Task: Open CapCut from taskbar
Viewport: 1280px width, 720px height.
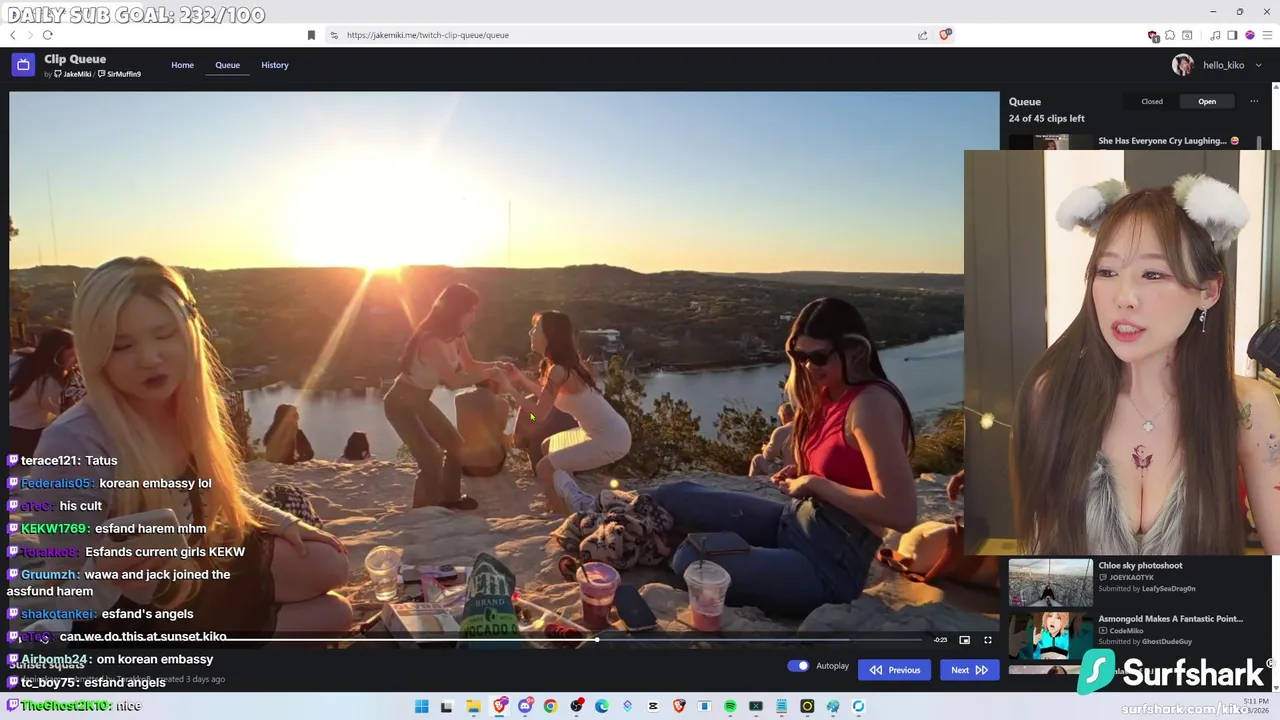Action: pos(653,706)
